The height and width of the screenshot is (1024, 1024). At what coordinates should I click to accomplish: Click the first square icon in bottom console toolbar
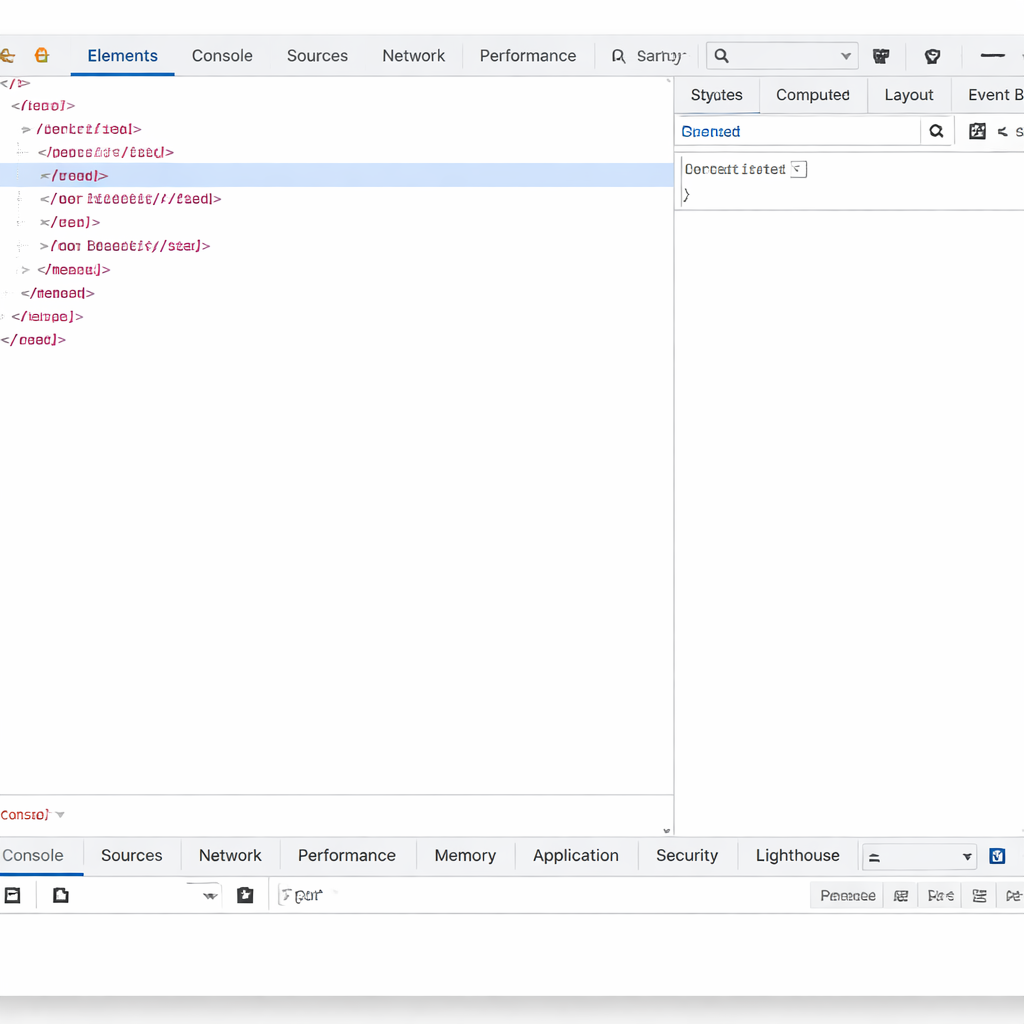12,895
